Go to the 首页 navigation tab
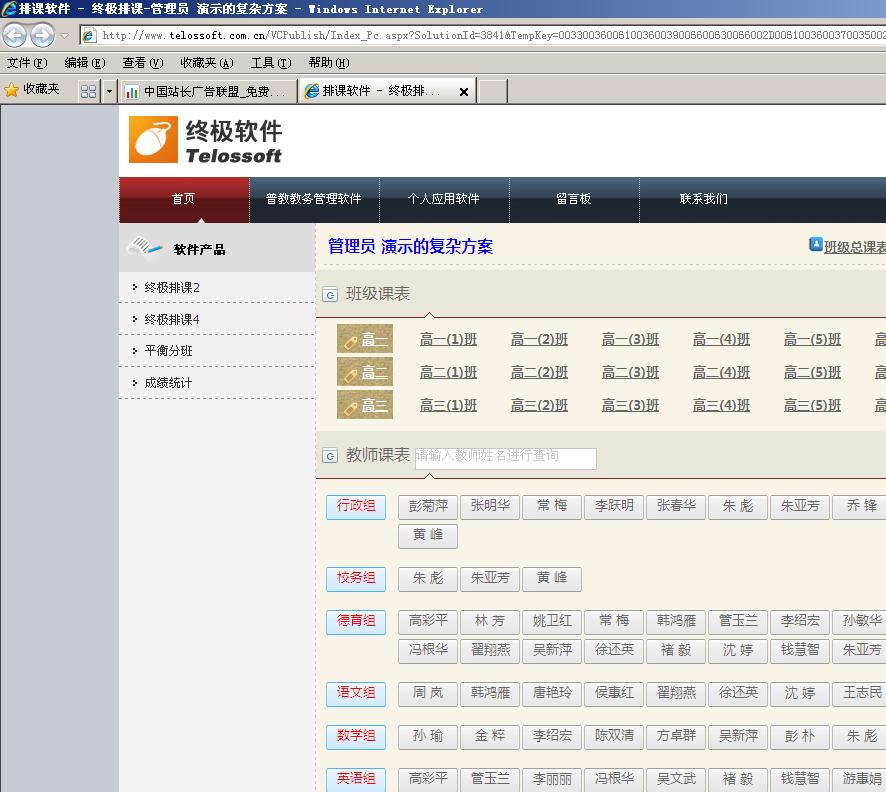The height and width of the screenshot is (792, 886). [184, 199]
